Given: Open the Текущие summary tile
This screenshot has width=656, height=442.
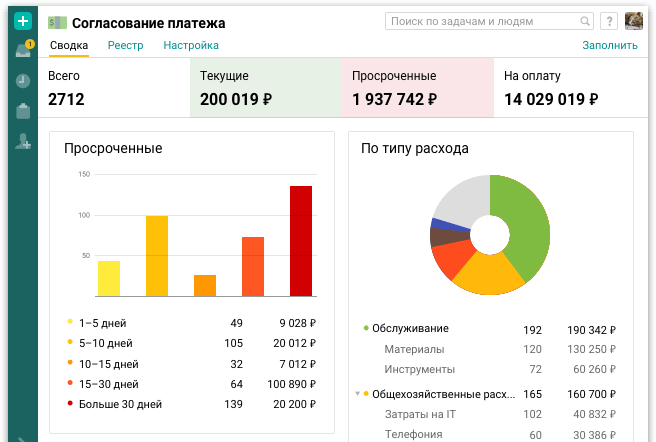Looking at the screenshot, I should pyautogui.click(x=264, y=88).
